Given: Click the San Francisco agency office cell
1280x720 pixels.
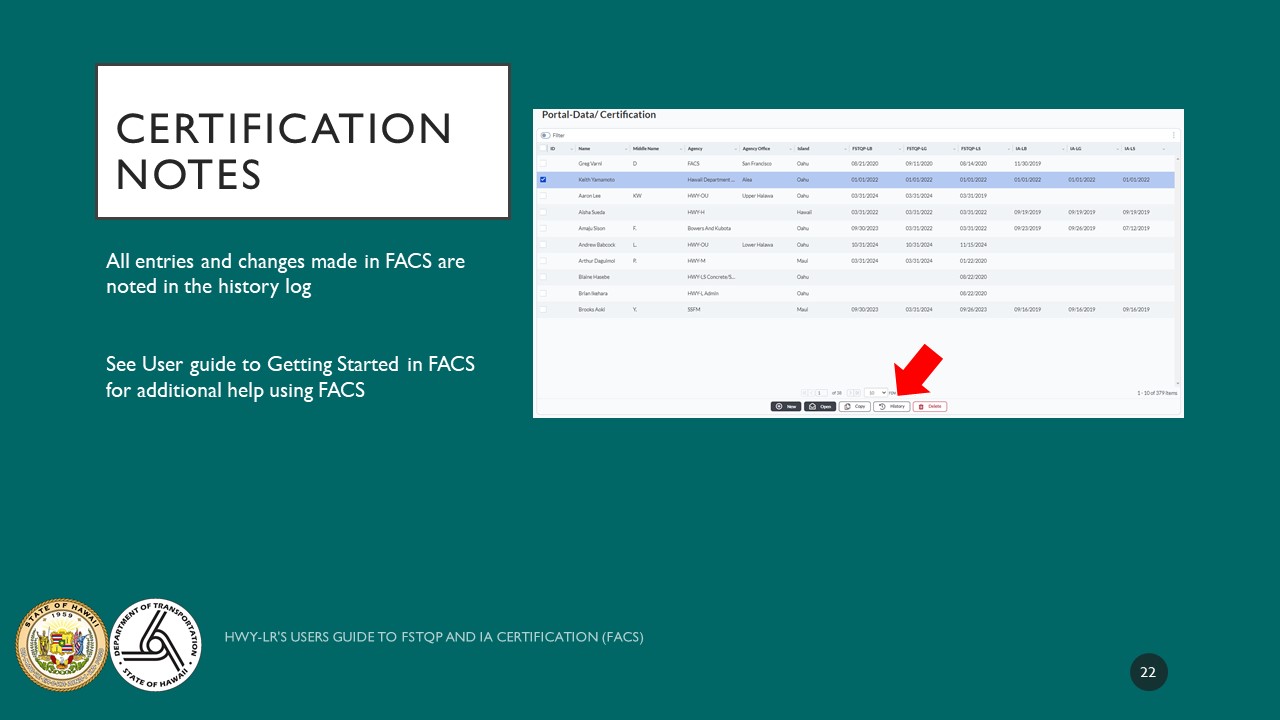Looking at the screenshot, I should [x=757, y=163].
